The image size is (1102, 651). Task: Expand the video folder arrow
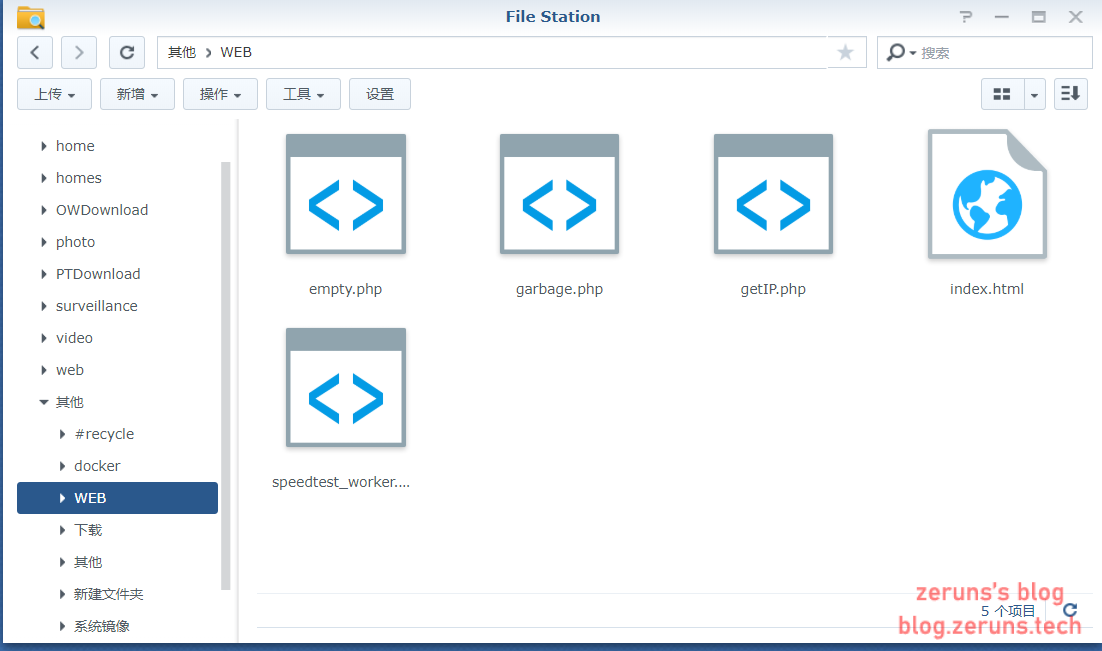pos(44,338)
